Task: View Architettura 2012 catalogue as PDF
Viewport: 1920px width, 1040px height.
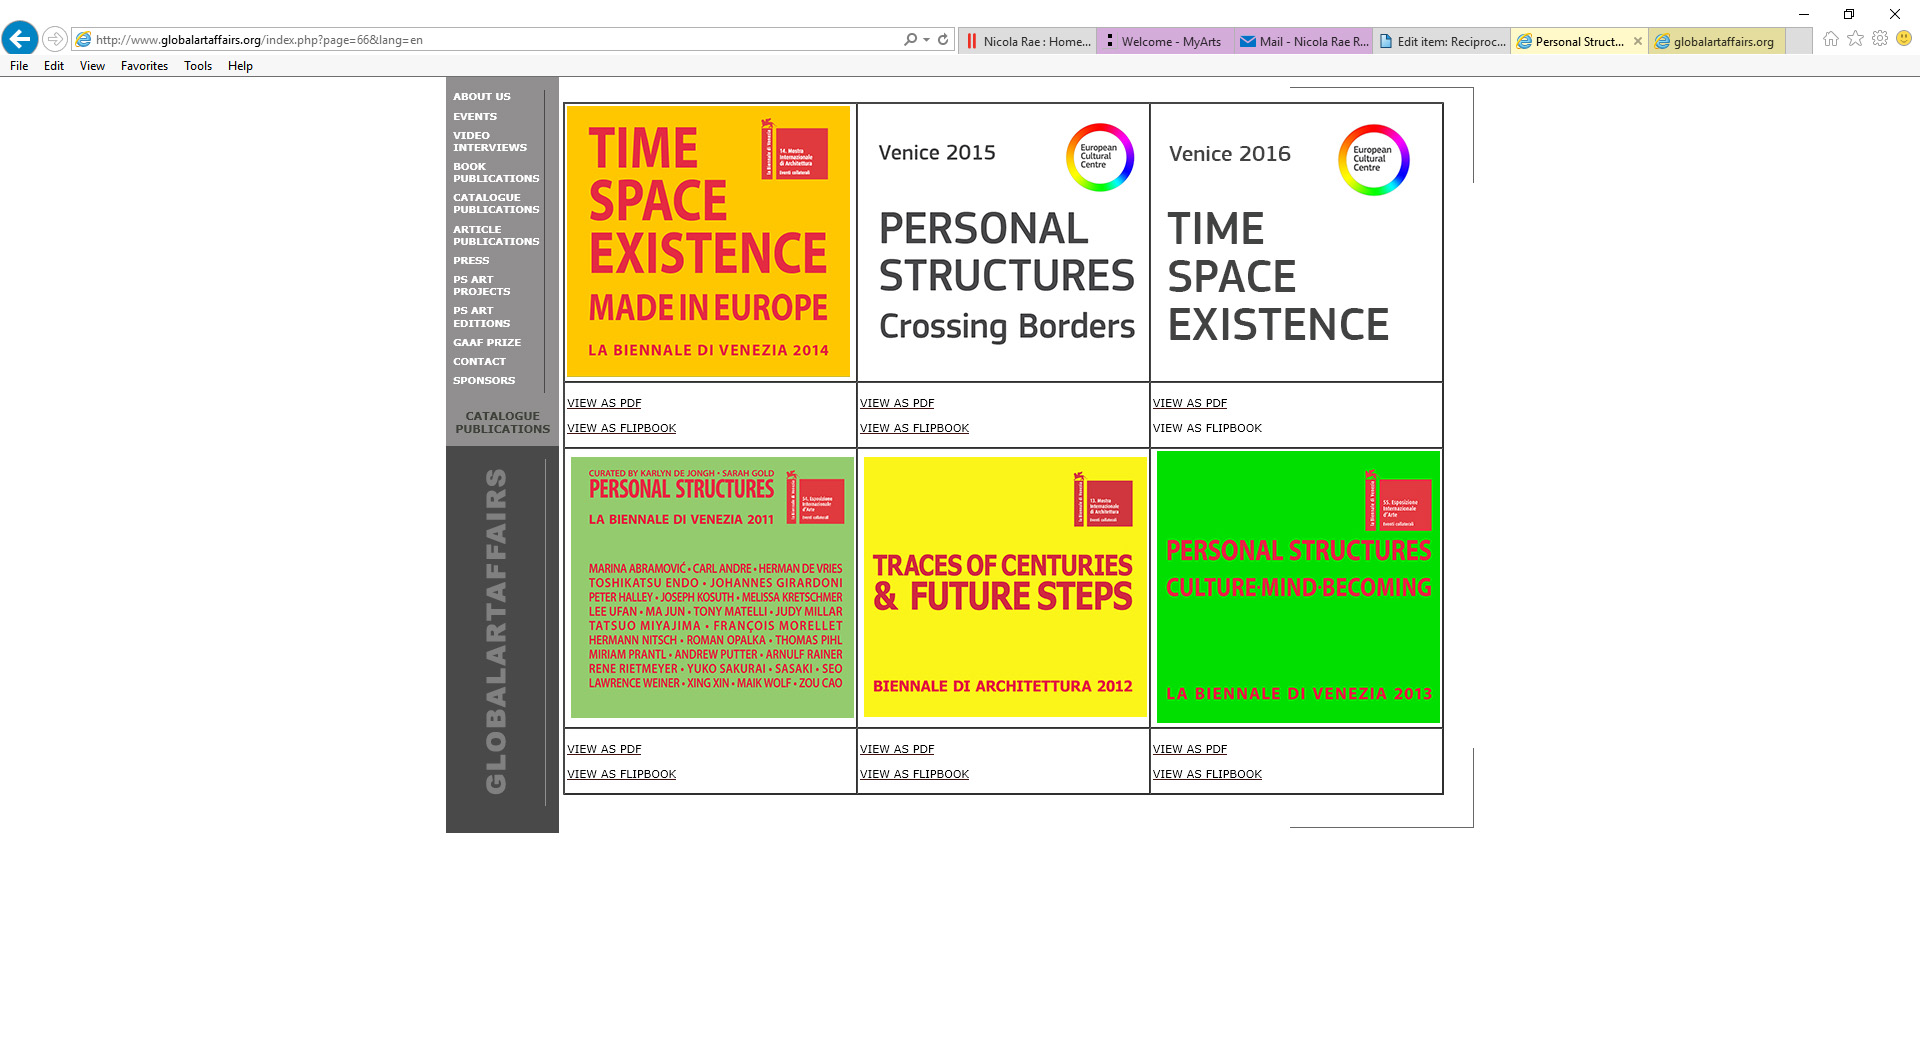Action: [897, 749]
